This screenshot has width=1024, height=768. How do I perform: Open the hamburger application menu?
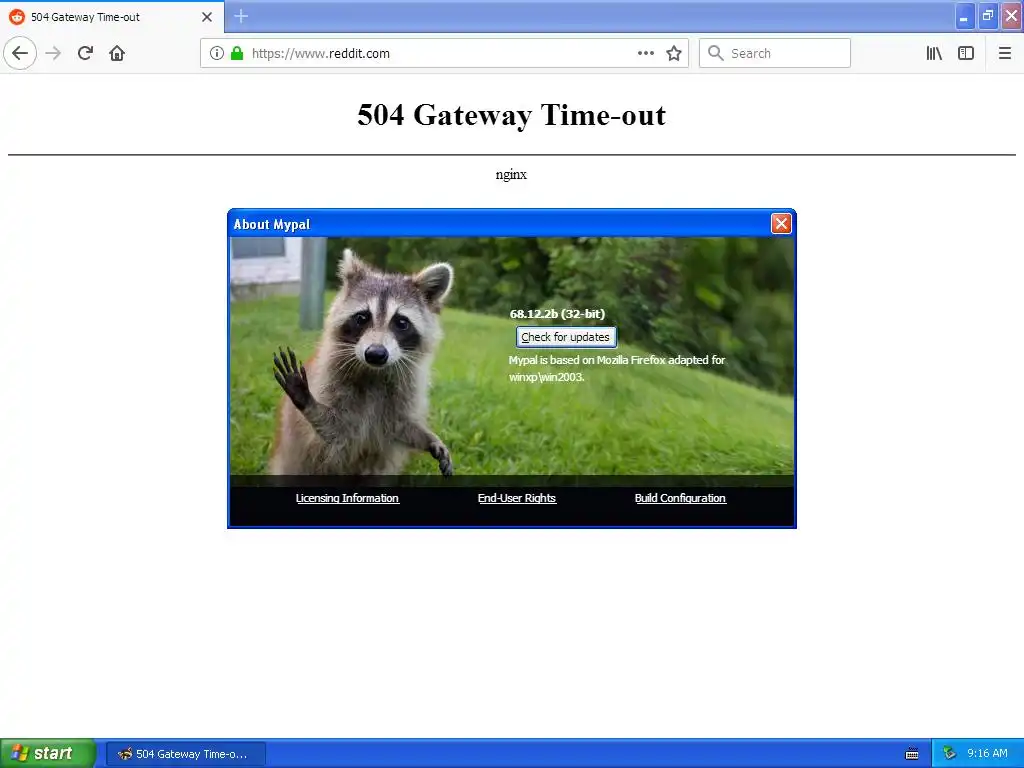point(1005,54)
